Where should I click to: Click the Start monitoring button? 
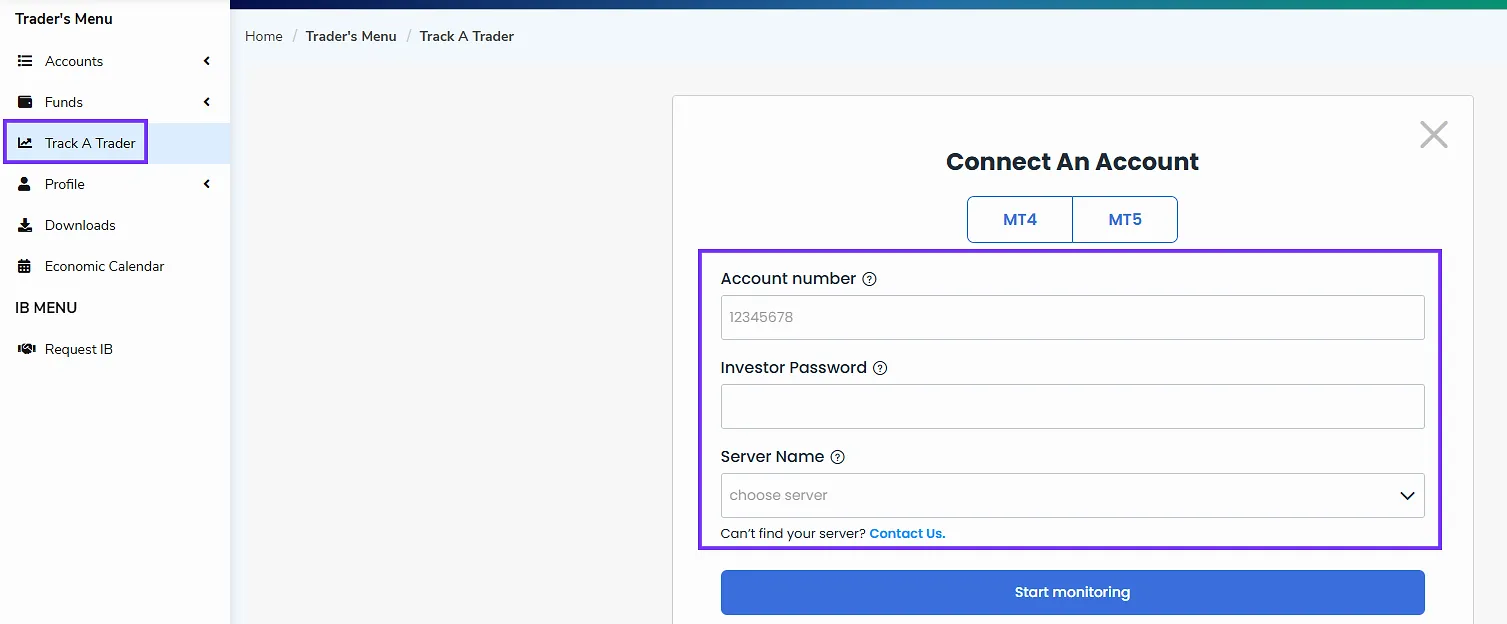tap(1072, 592)
